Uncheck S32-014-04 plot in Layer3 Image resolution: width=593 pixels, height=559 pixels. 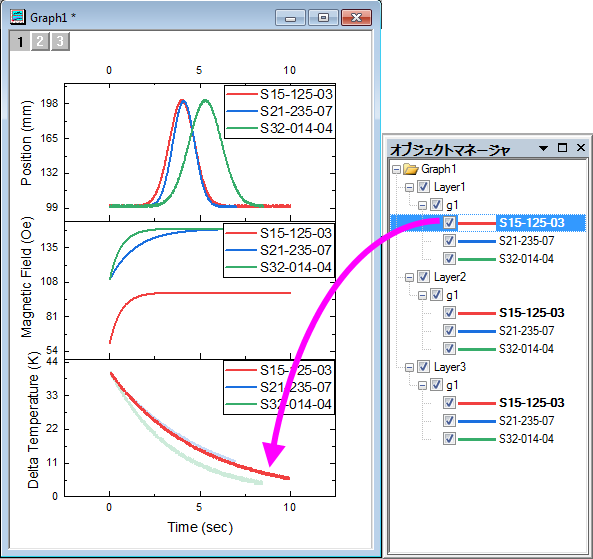point(449,439)
